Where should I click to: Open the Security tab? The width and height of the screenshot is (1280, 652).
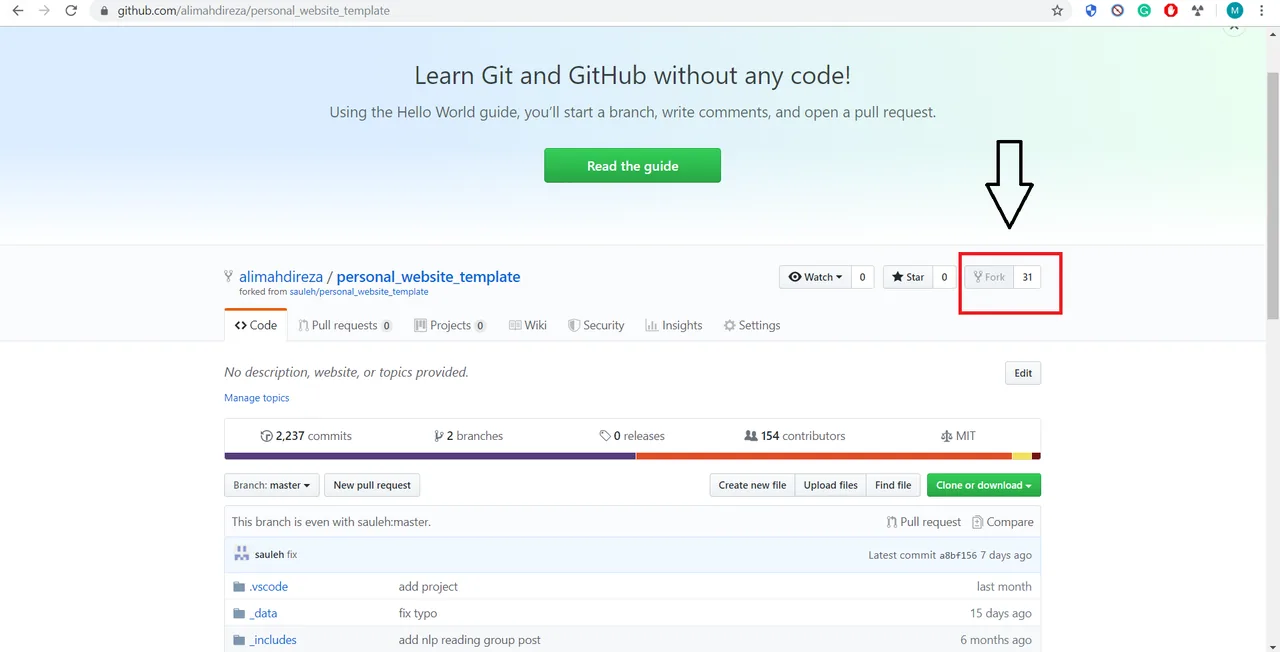click(x=596, y=325)
